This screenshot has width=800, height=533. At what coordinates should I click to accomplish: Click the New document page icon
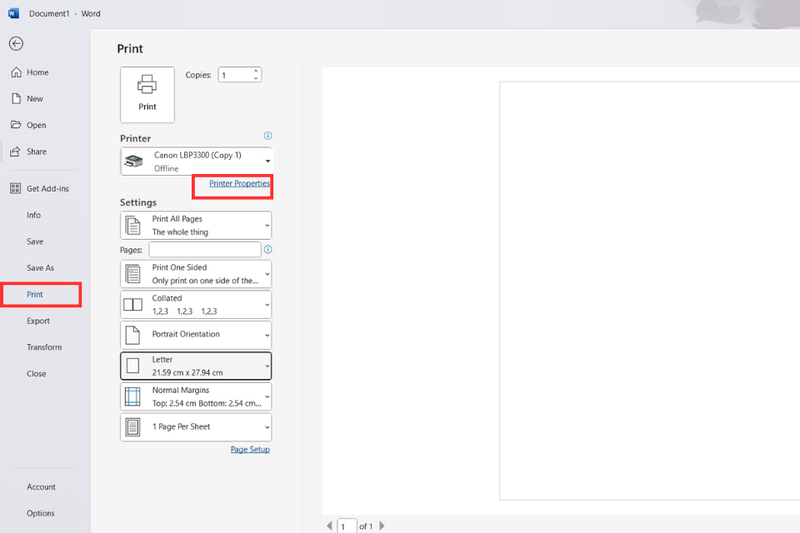coord(16,98)
